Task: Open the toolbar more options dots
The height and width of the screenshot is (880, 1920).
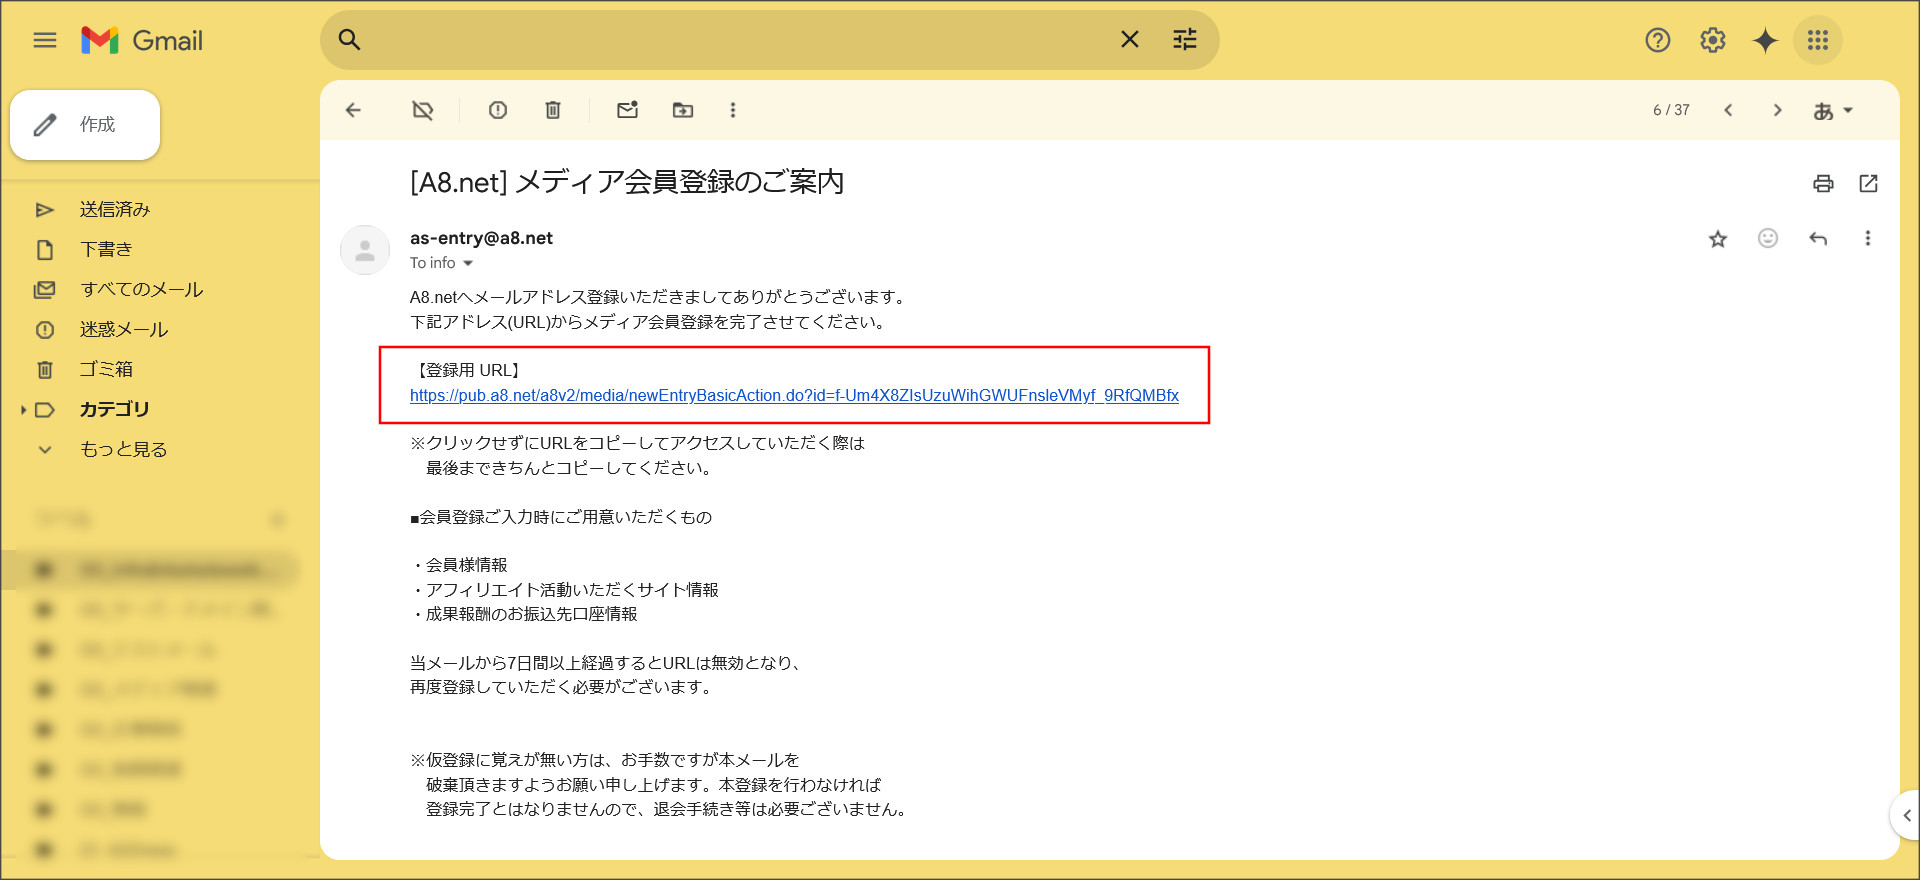Action: (733, 110)
